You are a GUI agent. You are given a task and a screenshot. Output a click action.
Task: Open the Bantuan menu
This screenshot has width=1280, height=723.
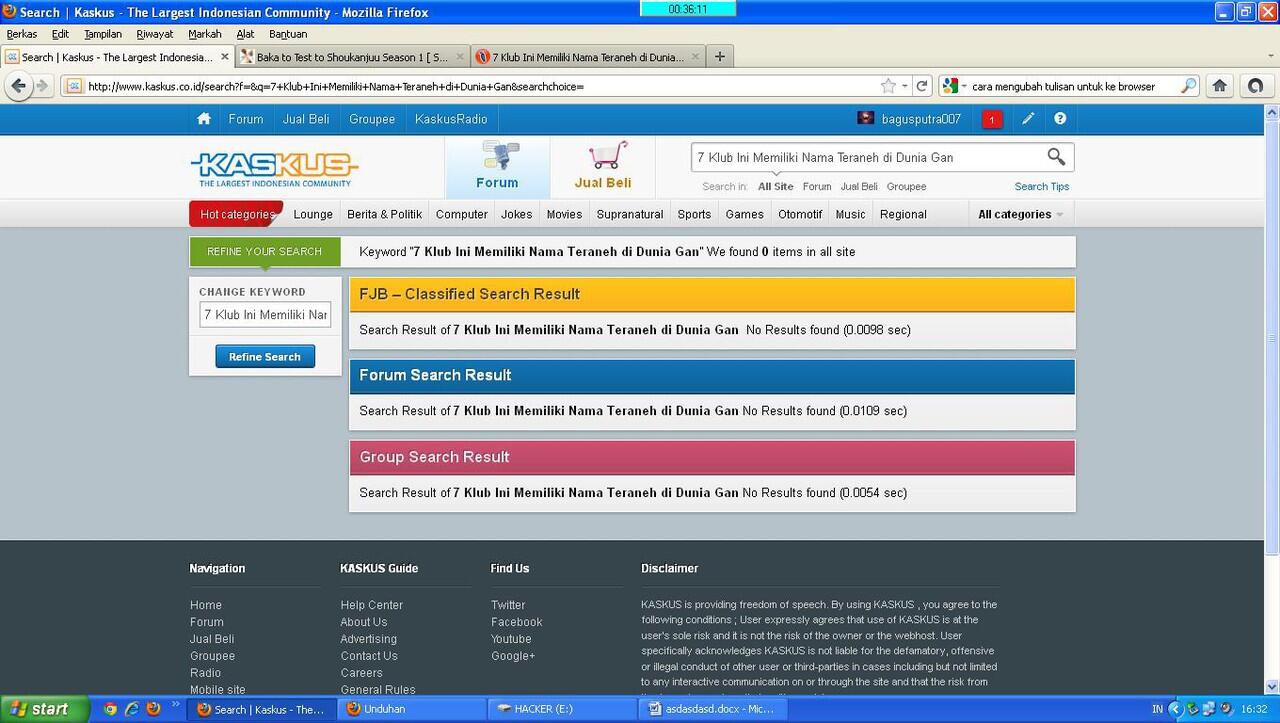tap(288, 34)
